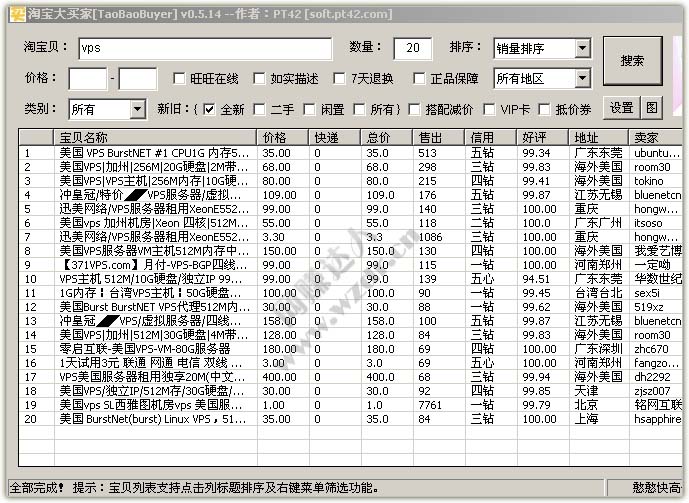Enable the 搭配减价 checkbox
The width and height of the screenshot is (689, 503).
pyautogui.click(x=414, y=109)
